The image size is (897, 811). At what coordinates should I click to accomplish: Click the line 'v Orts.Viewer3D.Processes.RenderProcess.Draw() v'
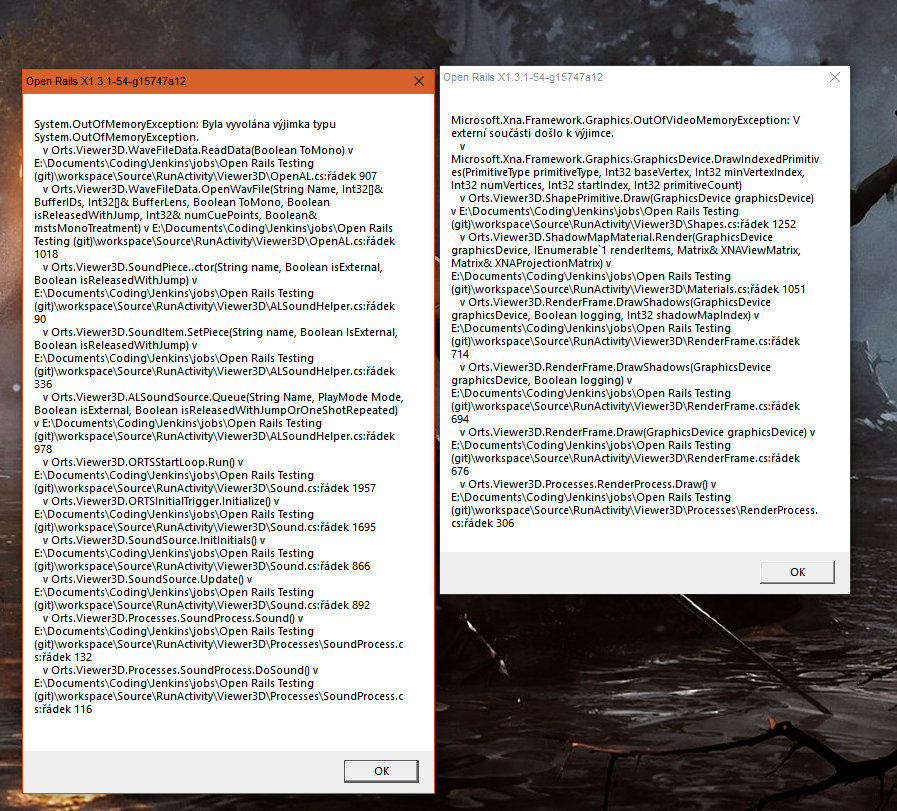pyautogui.click(x=588, y=484)
